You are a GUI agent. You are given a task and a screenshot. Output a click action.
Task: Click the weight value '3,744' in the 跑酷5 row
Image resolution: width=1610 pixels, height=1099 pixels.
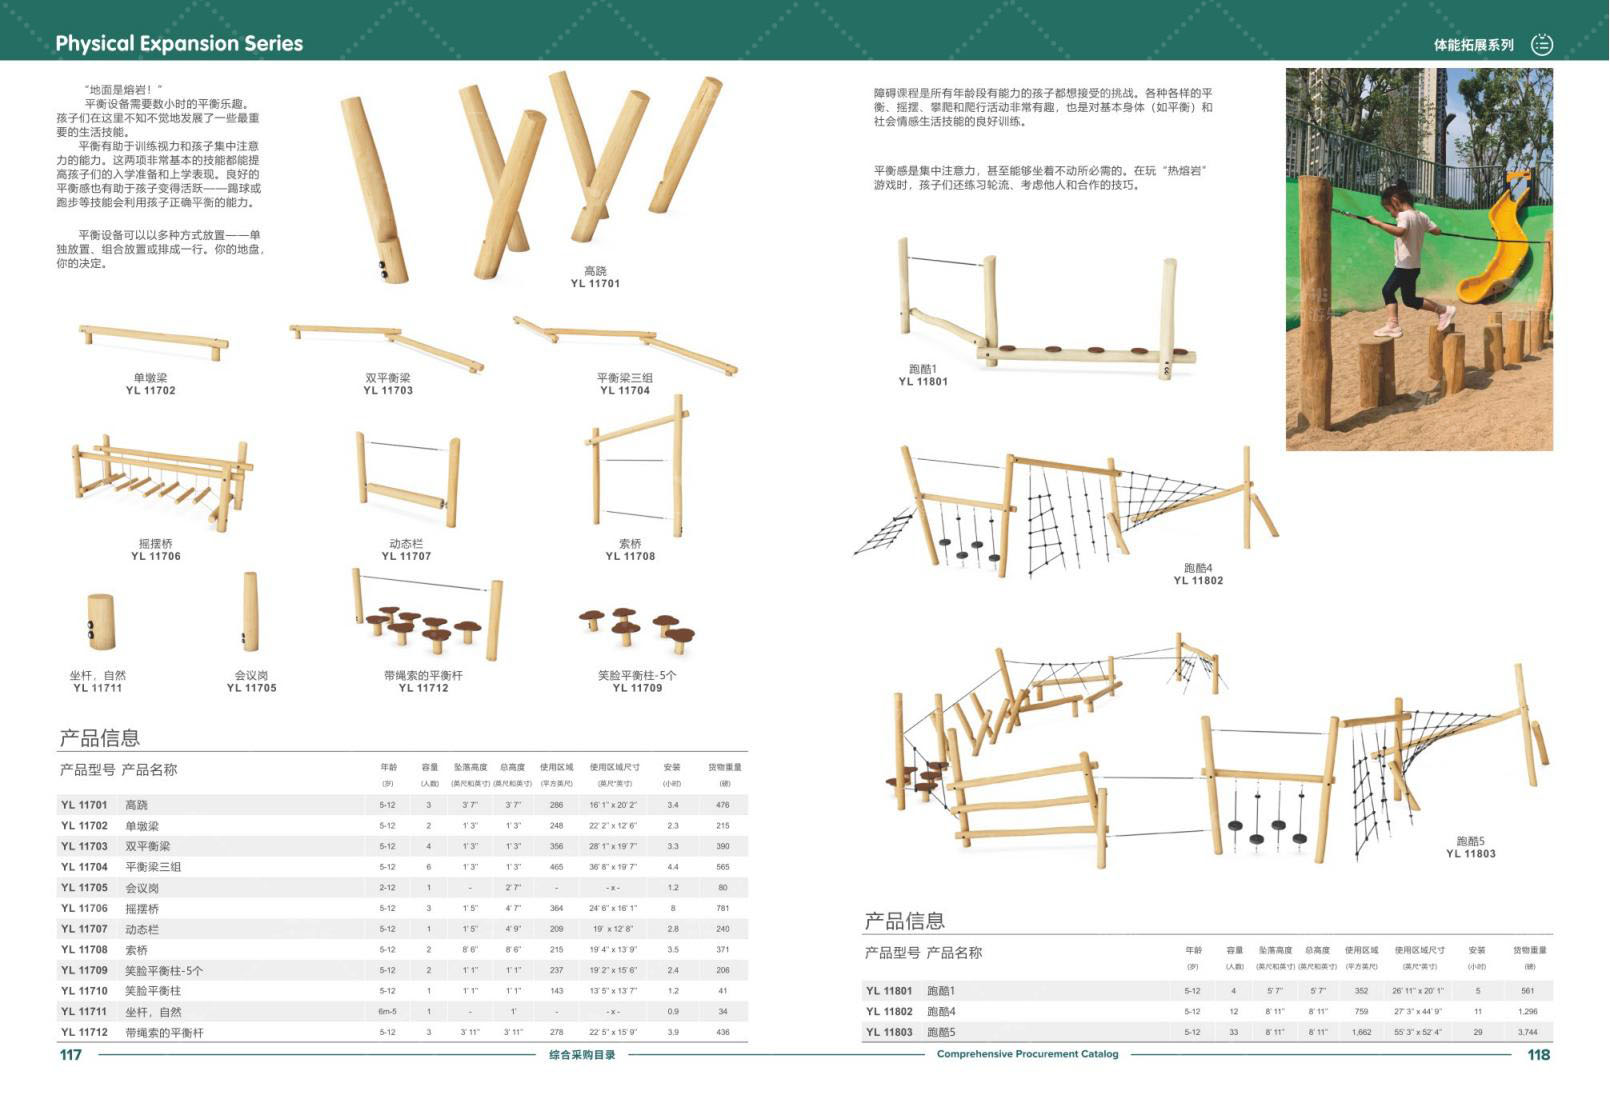point(1527,1032)
